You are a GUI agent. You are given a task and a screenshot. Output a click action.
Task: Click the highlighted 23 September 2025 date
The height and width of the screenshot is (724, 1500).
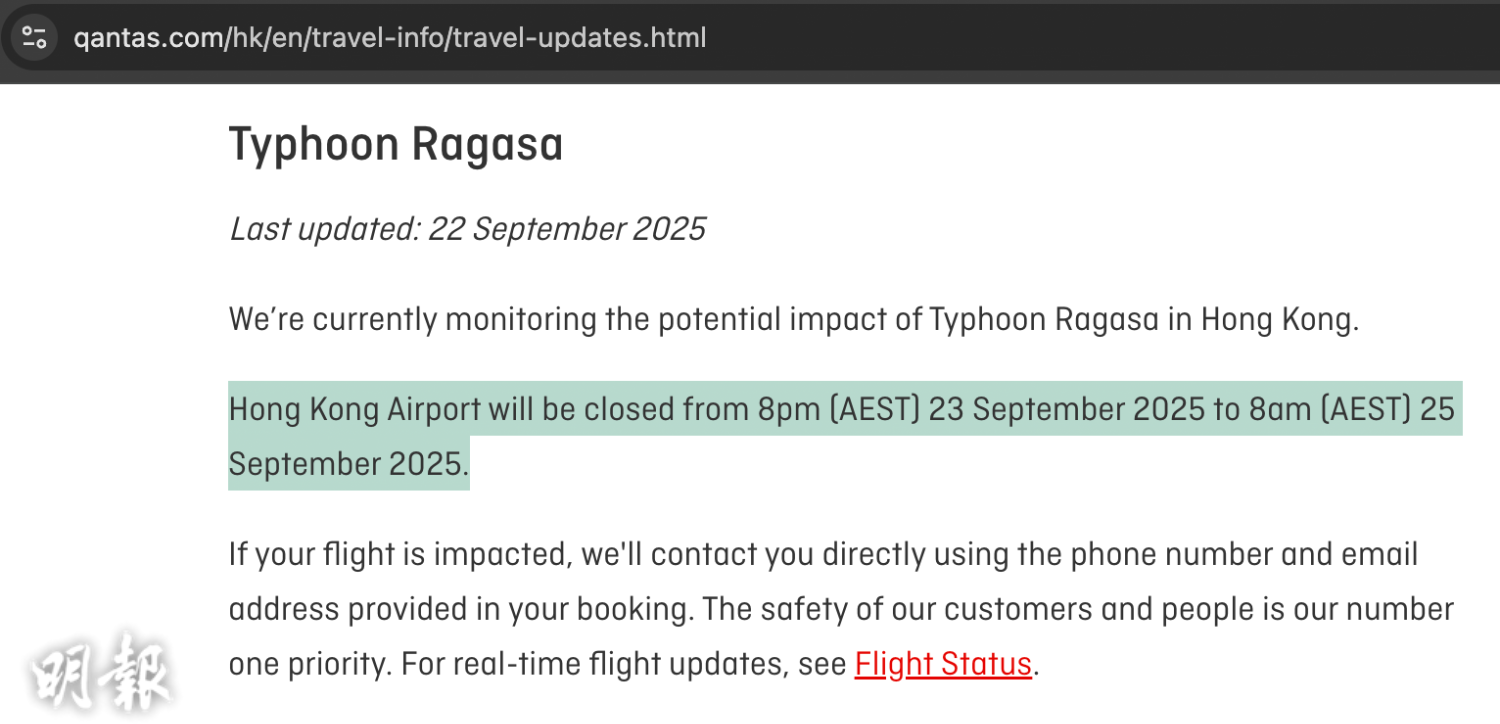click(x=1067, y=410)
